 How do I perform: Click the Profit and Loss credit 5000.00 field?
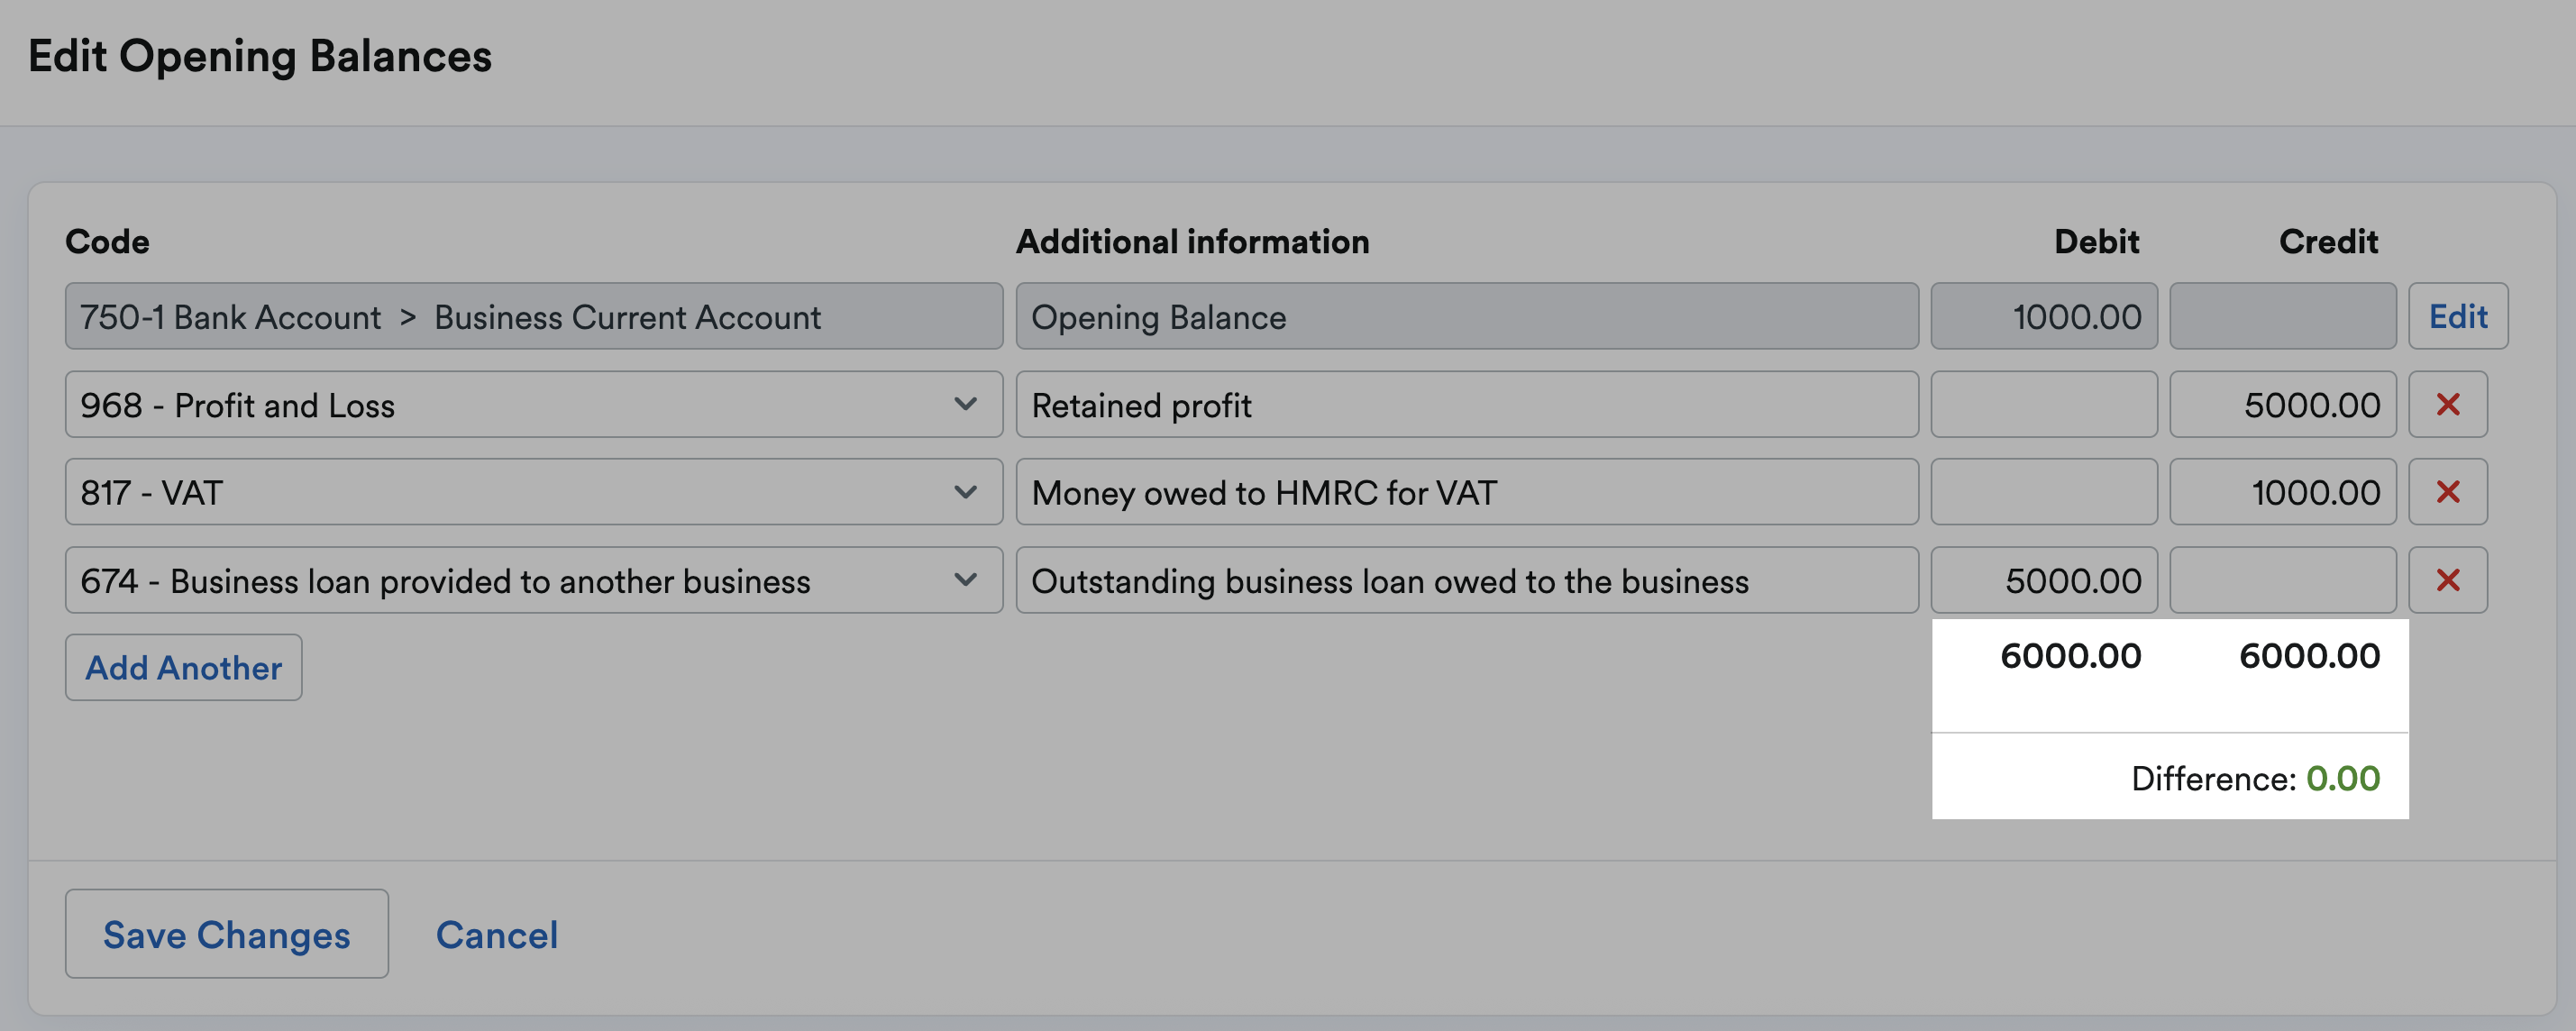pos(2283,404)
